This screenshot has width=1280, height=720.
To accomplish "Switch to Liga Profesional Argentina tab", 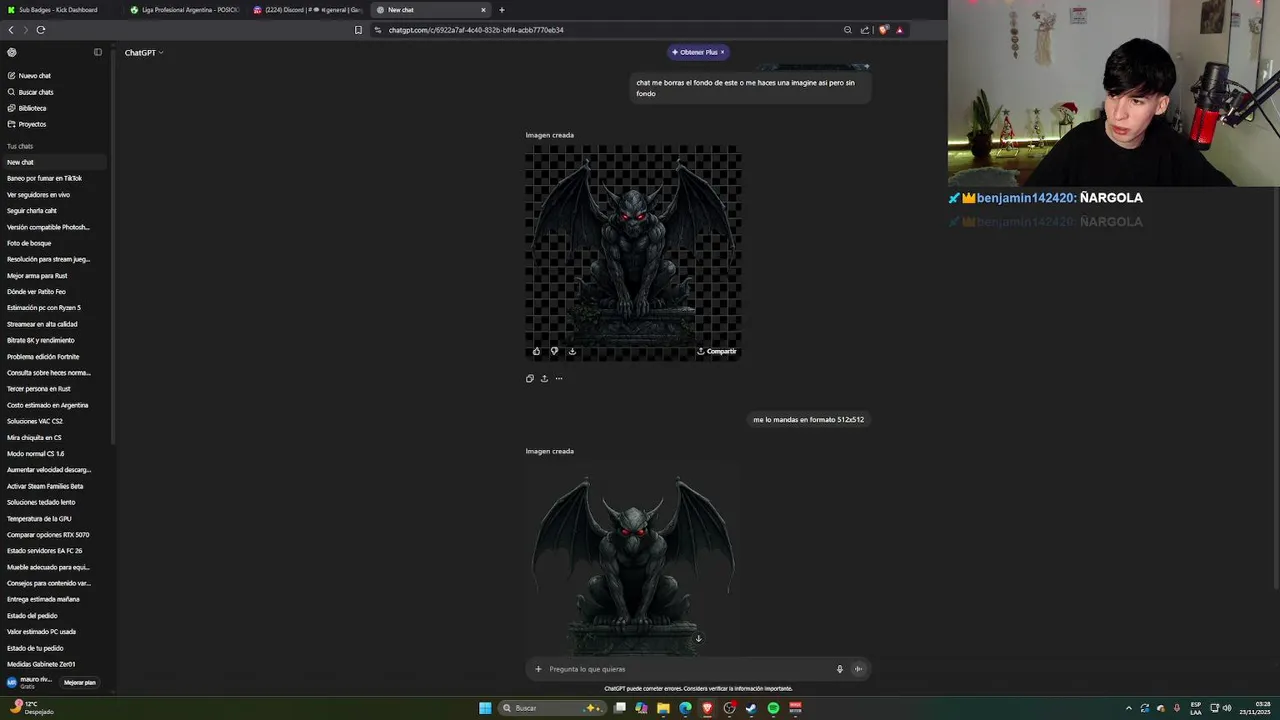I will tap(184, 10).
